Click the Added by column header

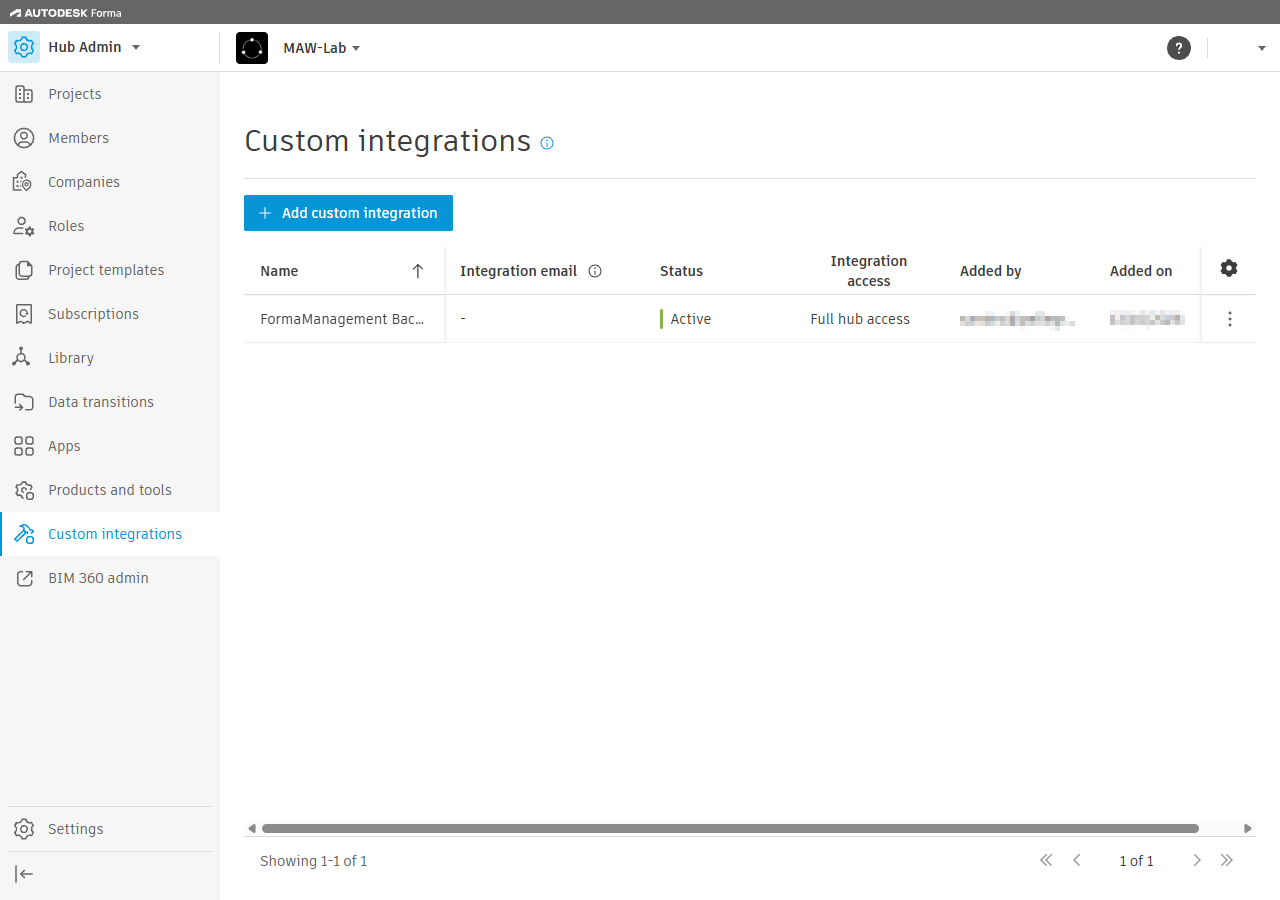pyautogui.click(x=990, y=271)
